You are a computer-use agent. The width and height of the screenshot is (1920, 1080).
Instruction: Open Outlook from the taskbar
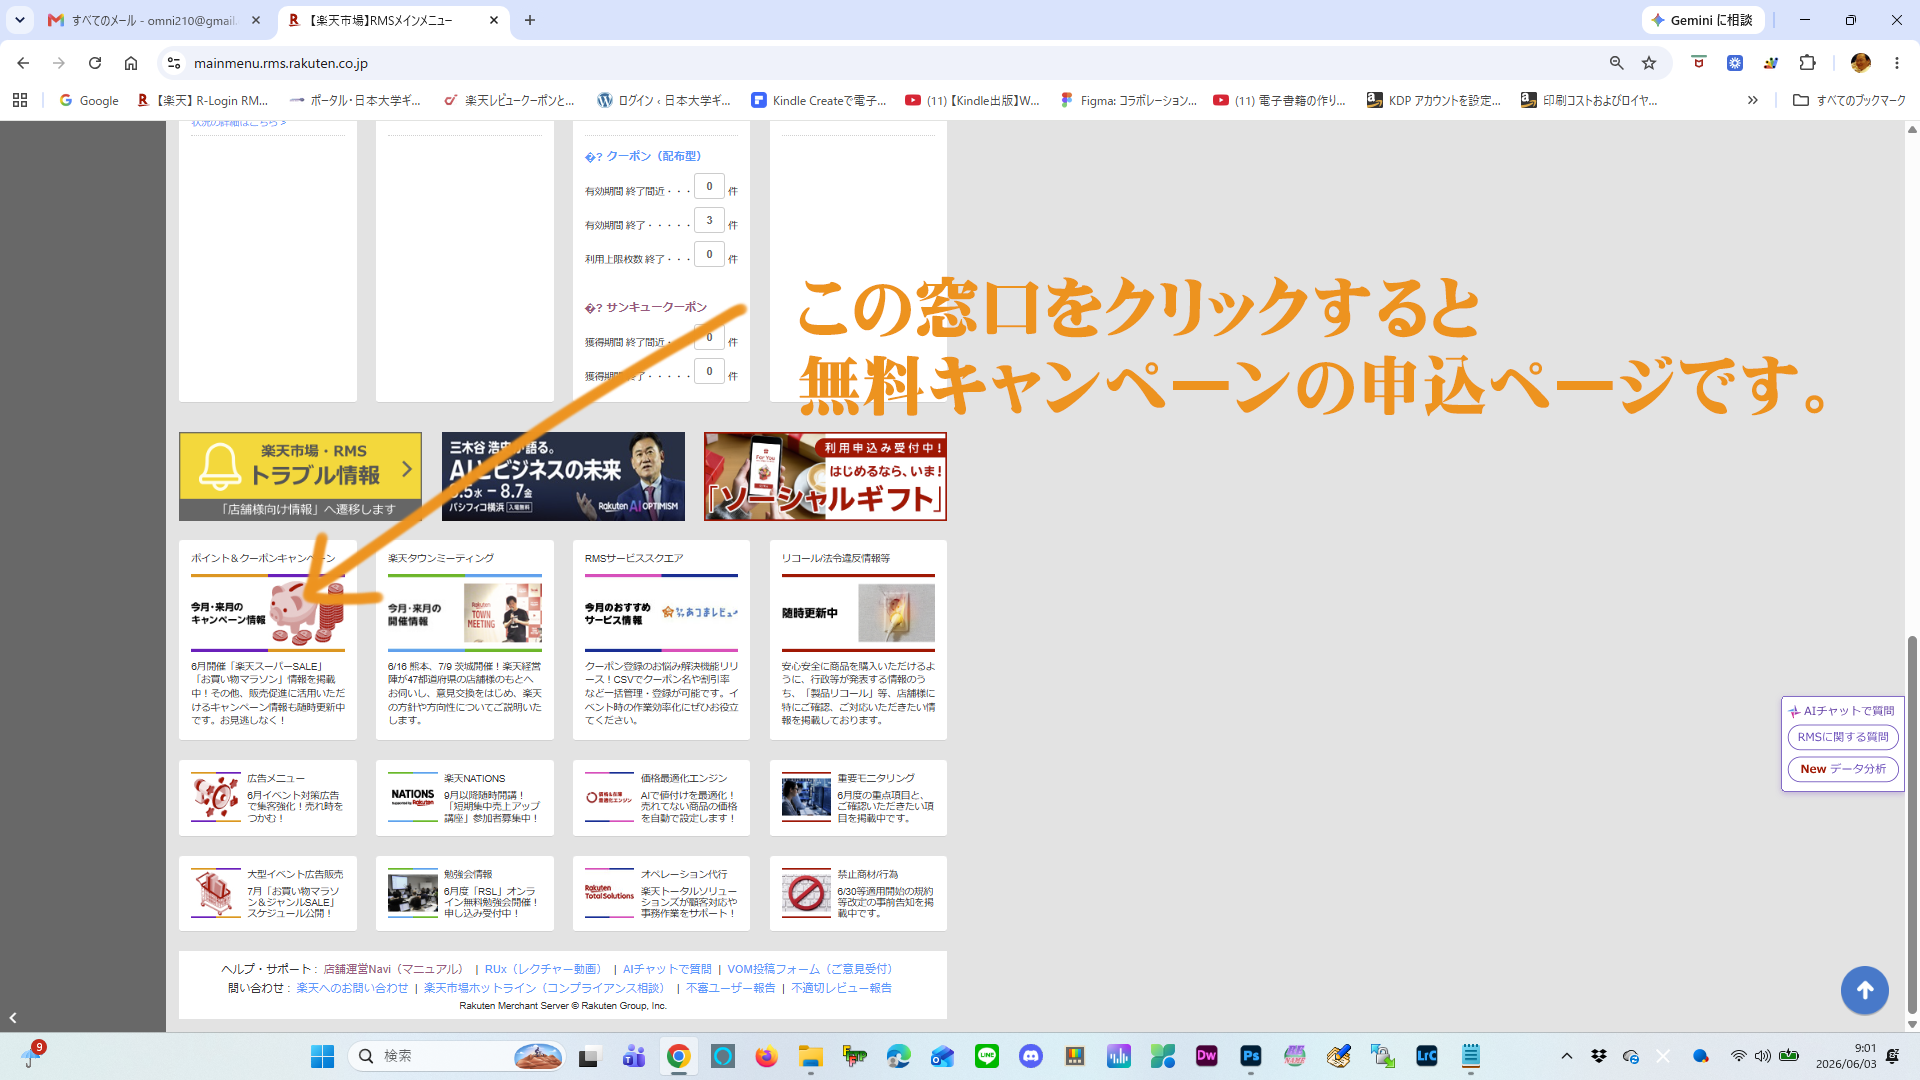coord(943,1056)
